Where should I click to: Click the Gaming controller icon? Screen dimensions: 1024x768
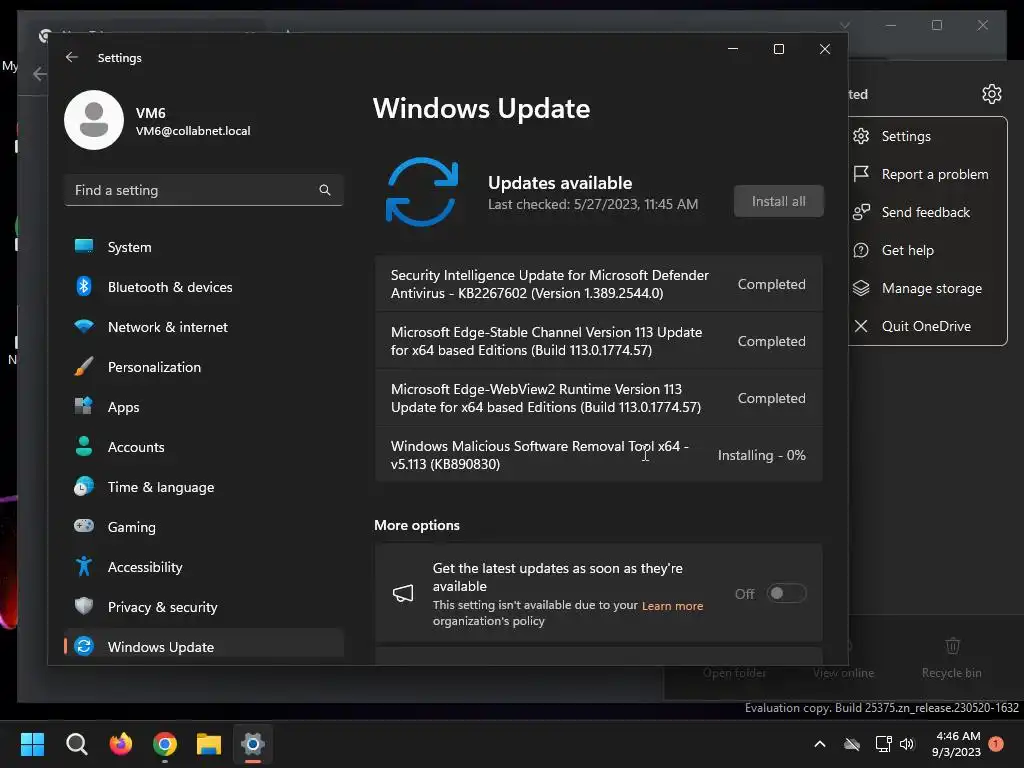pyautogui.click(x=84, y=526)
